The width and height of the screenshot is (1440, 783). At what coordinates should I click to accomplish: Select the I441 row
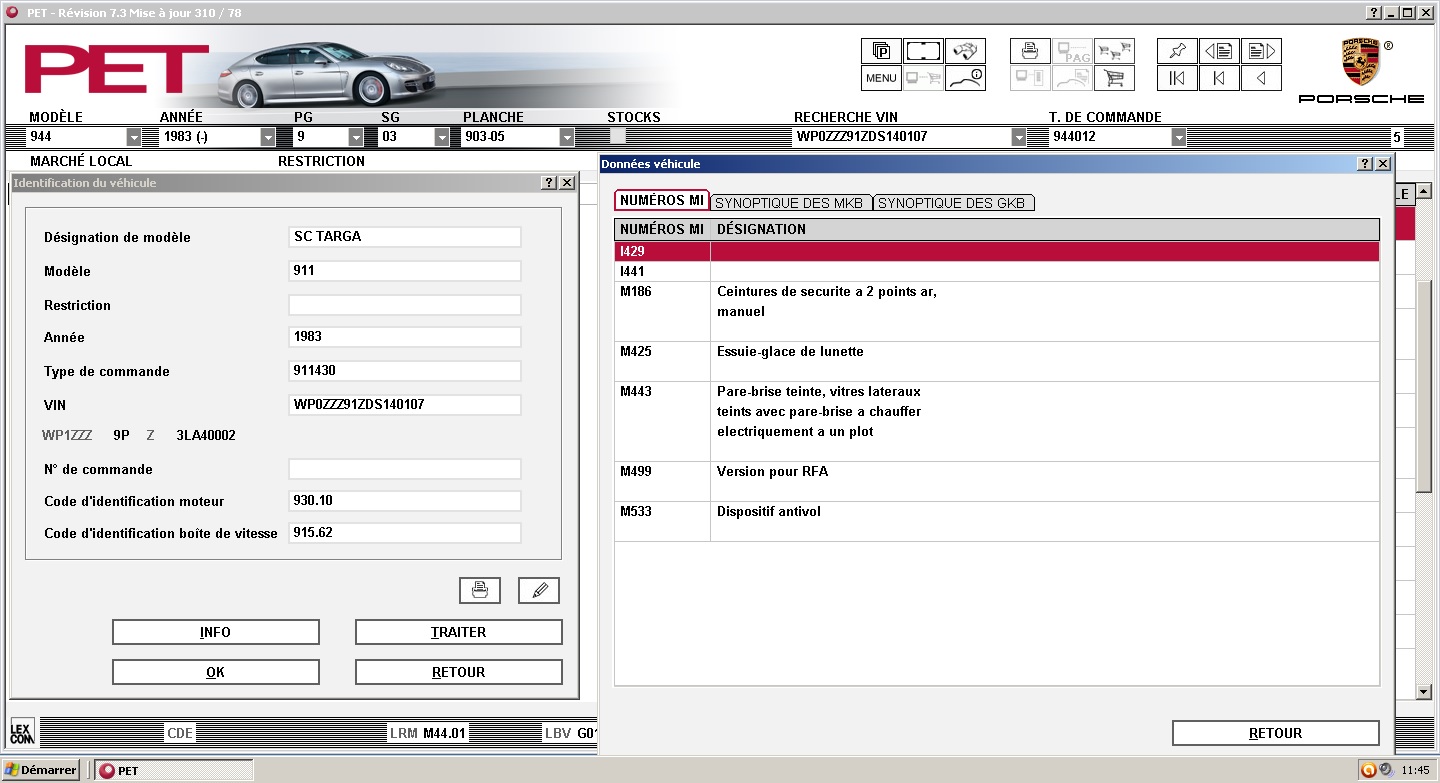click(x=997, y=272)
